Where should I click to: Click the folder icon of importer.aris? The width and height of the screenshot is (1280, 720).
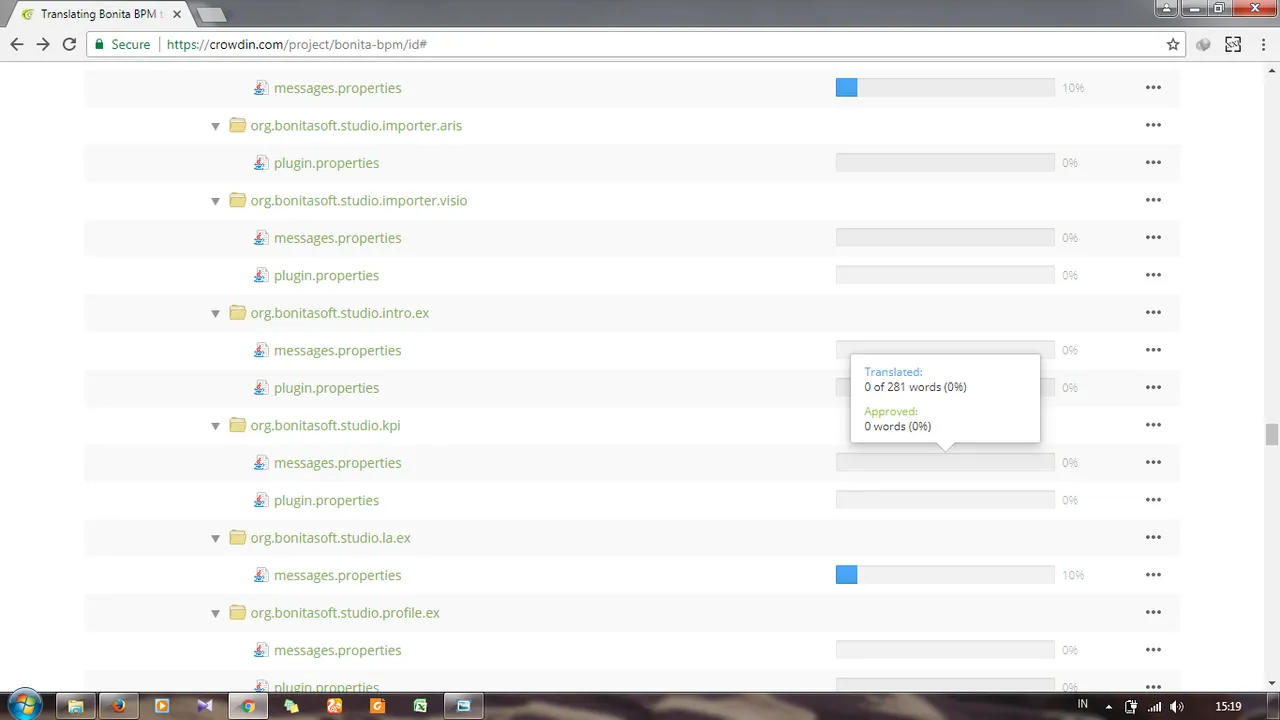(x=237, y=125)
